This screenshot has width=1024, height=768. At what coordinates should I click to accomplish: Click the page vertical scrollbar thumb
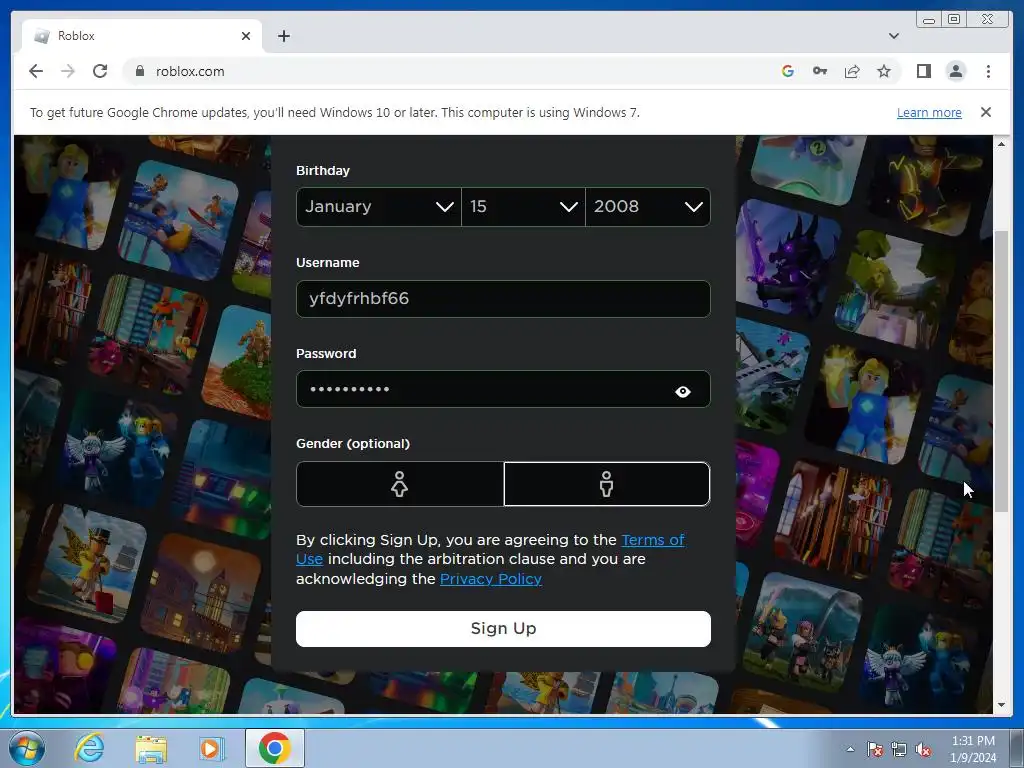1001,371
